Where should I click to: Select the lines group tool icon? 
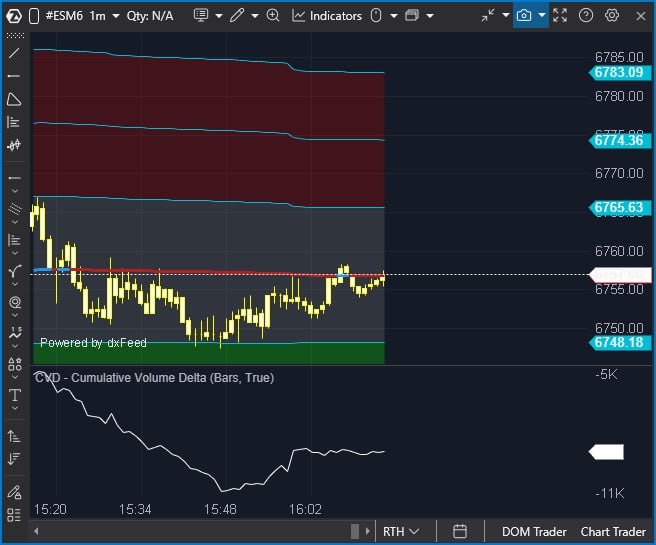(x=14, y=178)
